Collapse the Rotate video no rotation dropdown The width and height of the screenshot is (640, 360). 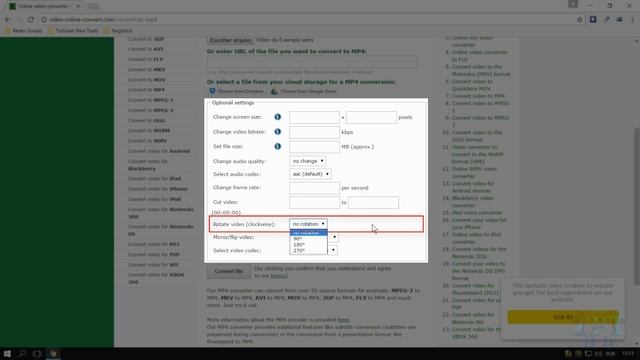(x=308, y=224)
